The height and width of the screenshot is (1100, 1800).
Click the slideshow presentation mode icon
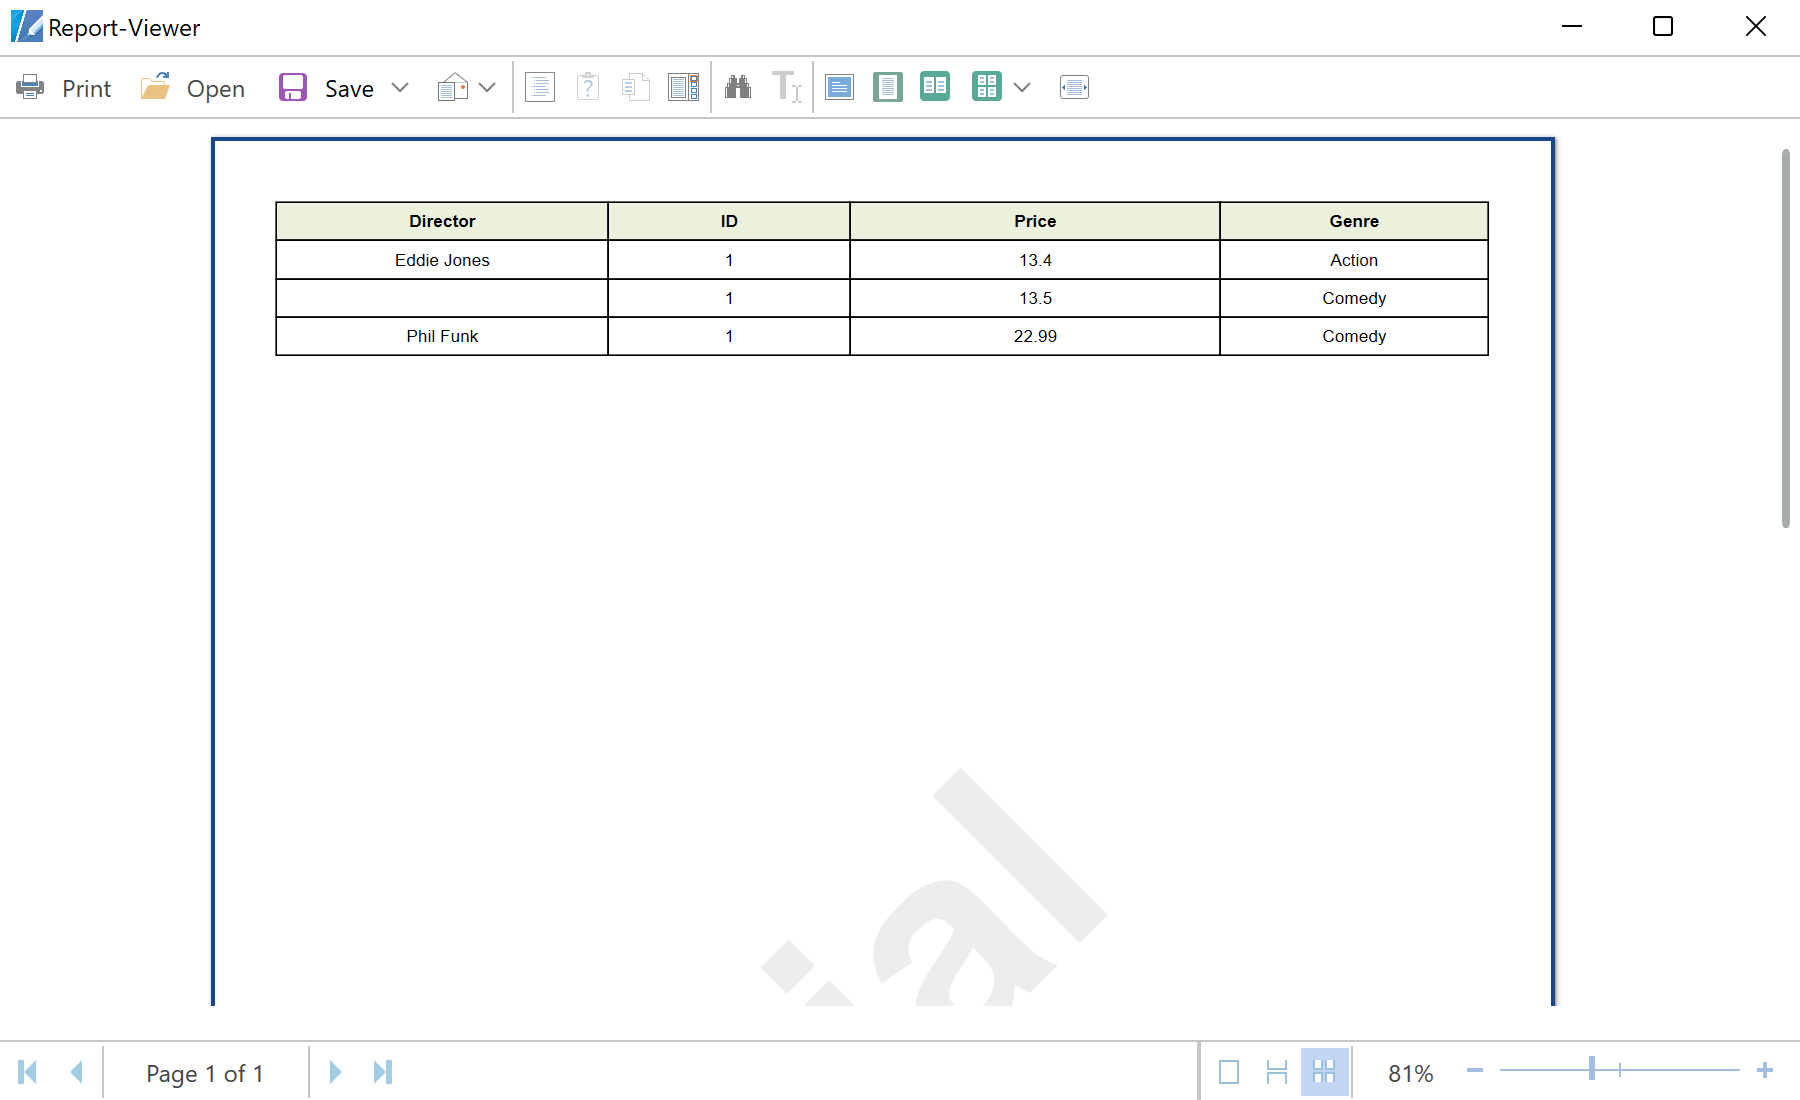1074,88
